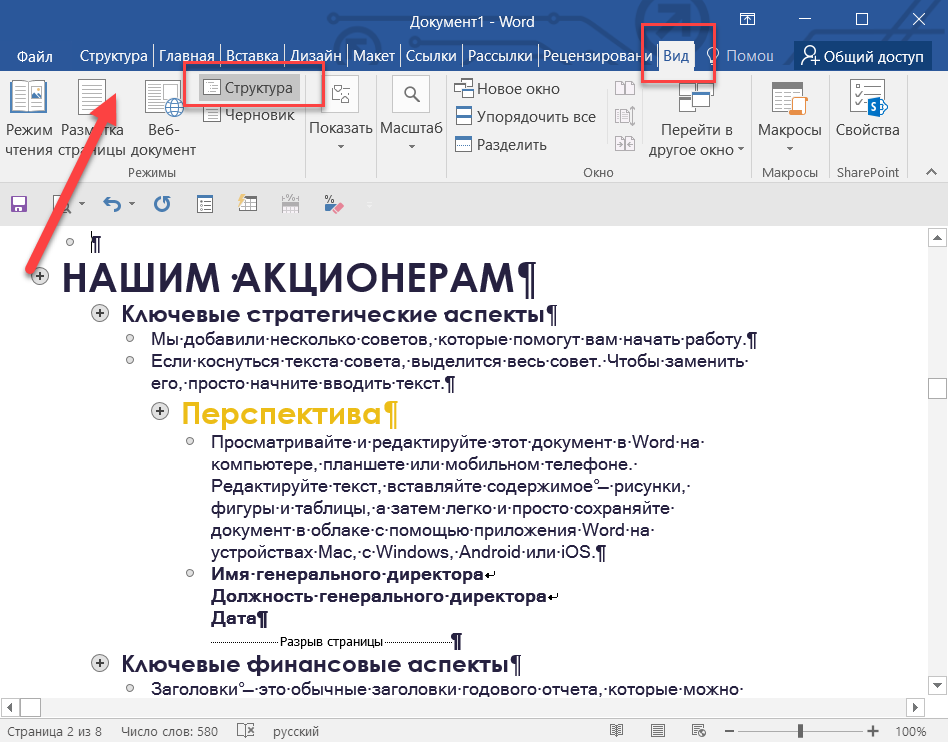Screen dimensions: 948x742
Task: Click the Redo/repeat icon
Action: [x=161, y=204]
